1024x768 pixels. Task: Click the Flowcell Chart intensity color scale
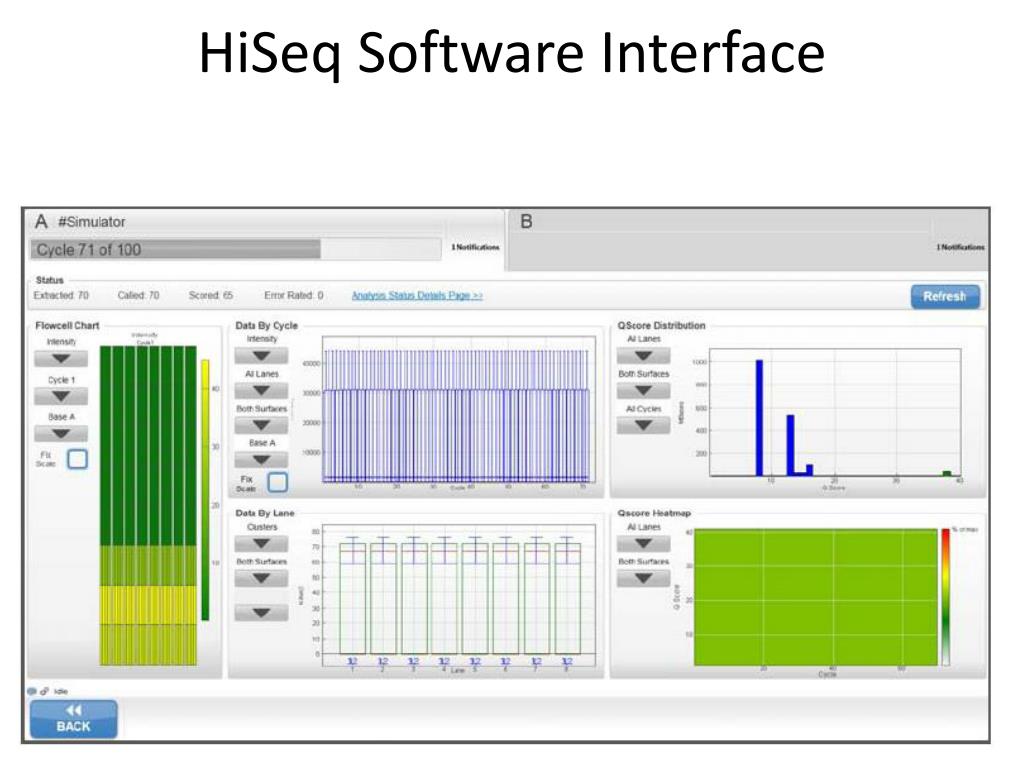point(205,490)
